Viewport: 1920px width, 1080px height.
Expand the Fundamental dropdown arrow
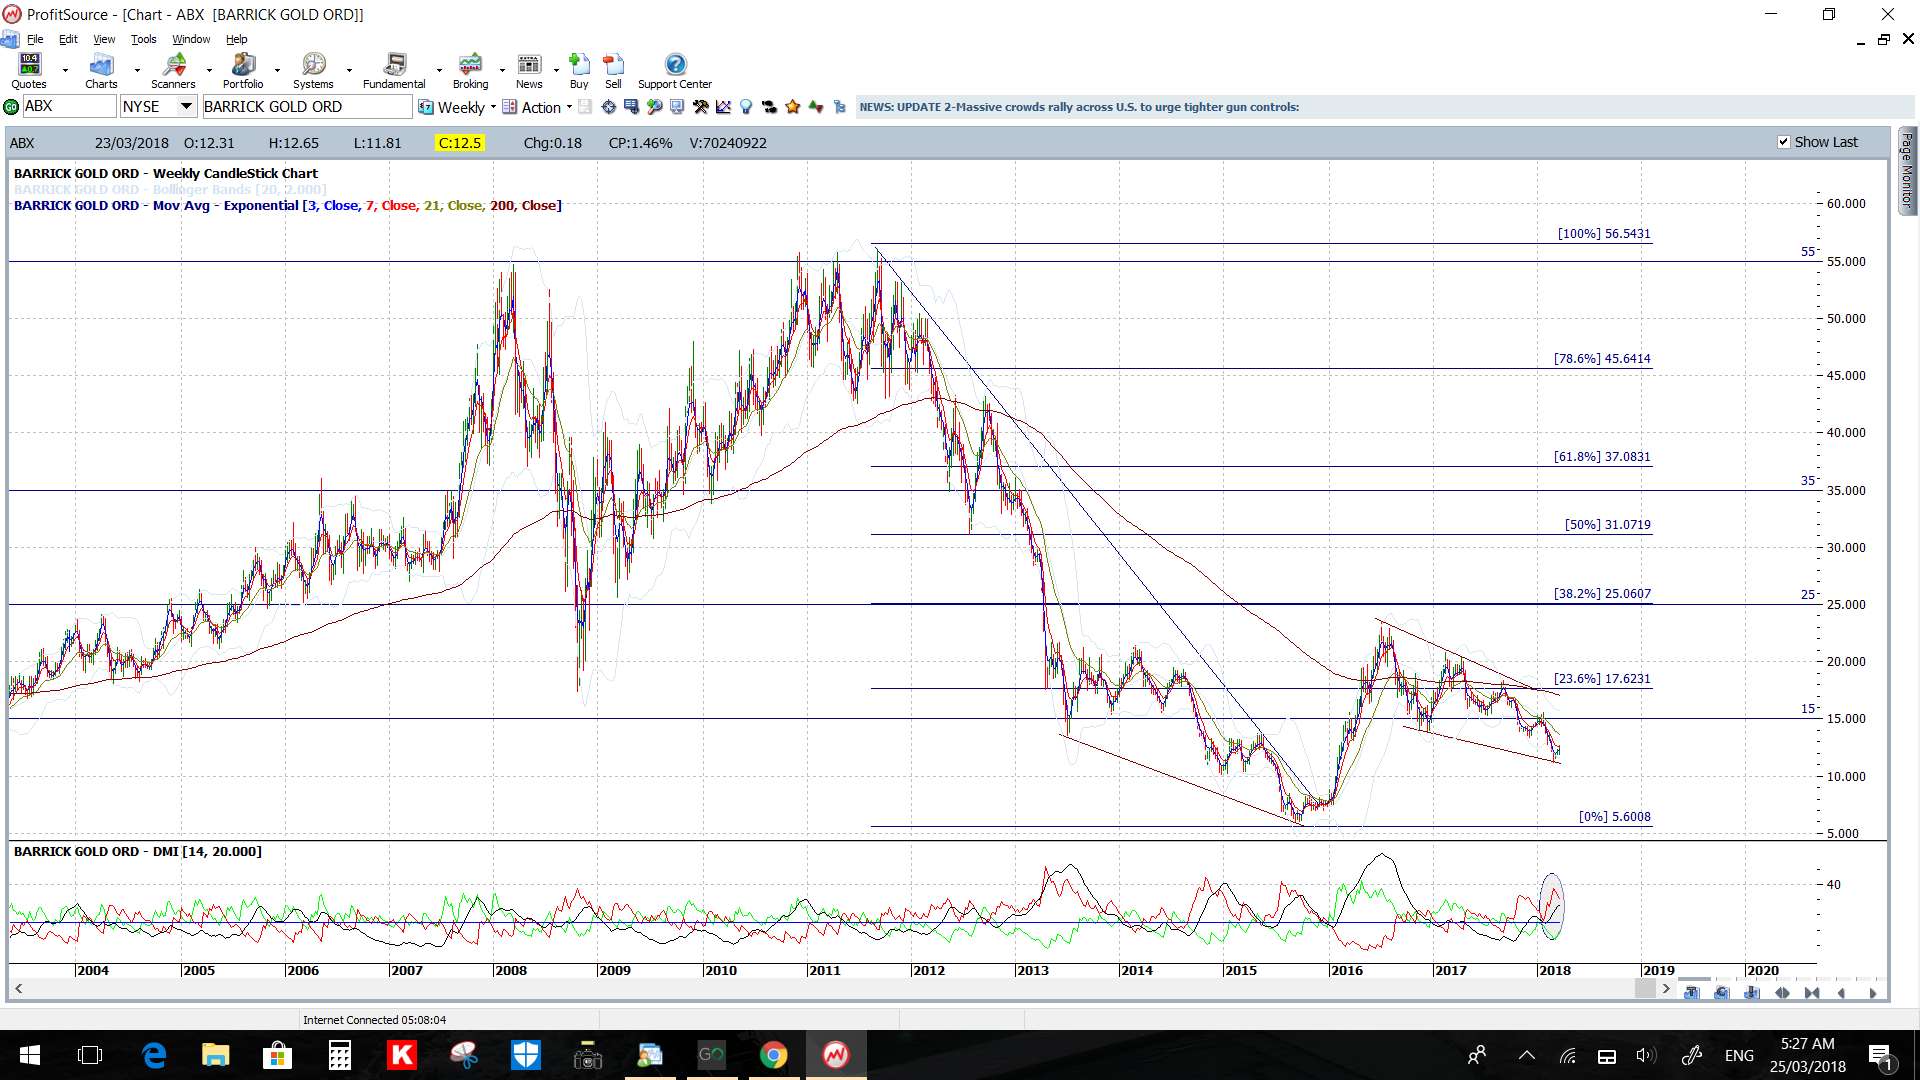click(439, 70)
